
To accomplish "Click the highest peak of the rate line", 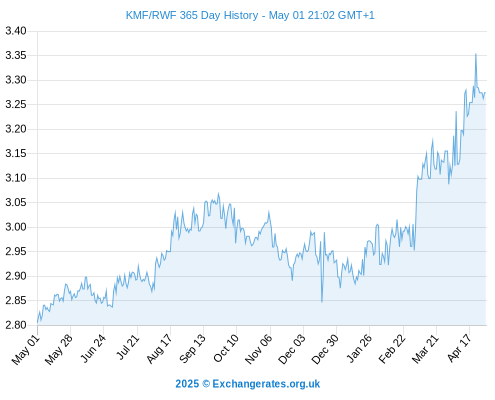I will click(x=476, y=54).
